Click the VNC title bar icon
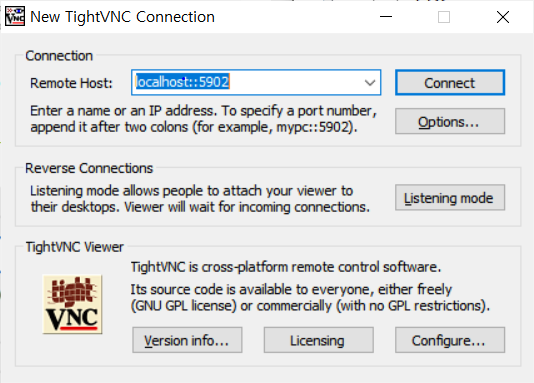534x383 pixels. [x=15, y=16]
